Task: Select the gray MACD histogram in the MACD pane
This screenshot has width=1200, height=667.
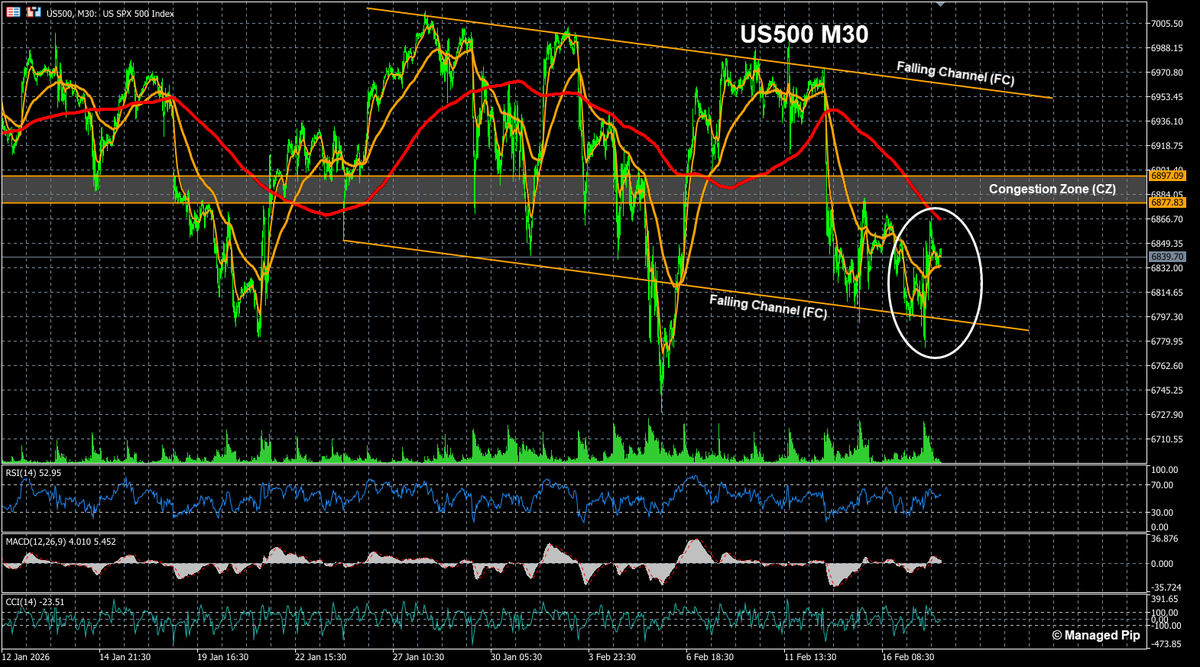Action: (470, 563)
